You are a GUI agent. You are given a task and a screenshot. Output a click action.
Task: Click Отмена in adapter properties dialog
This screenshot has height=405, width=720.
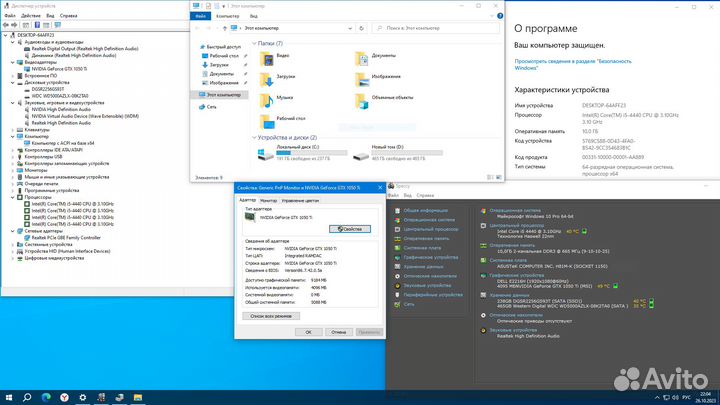click(339, 332)
